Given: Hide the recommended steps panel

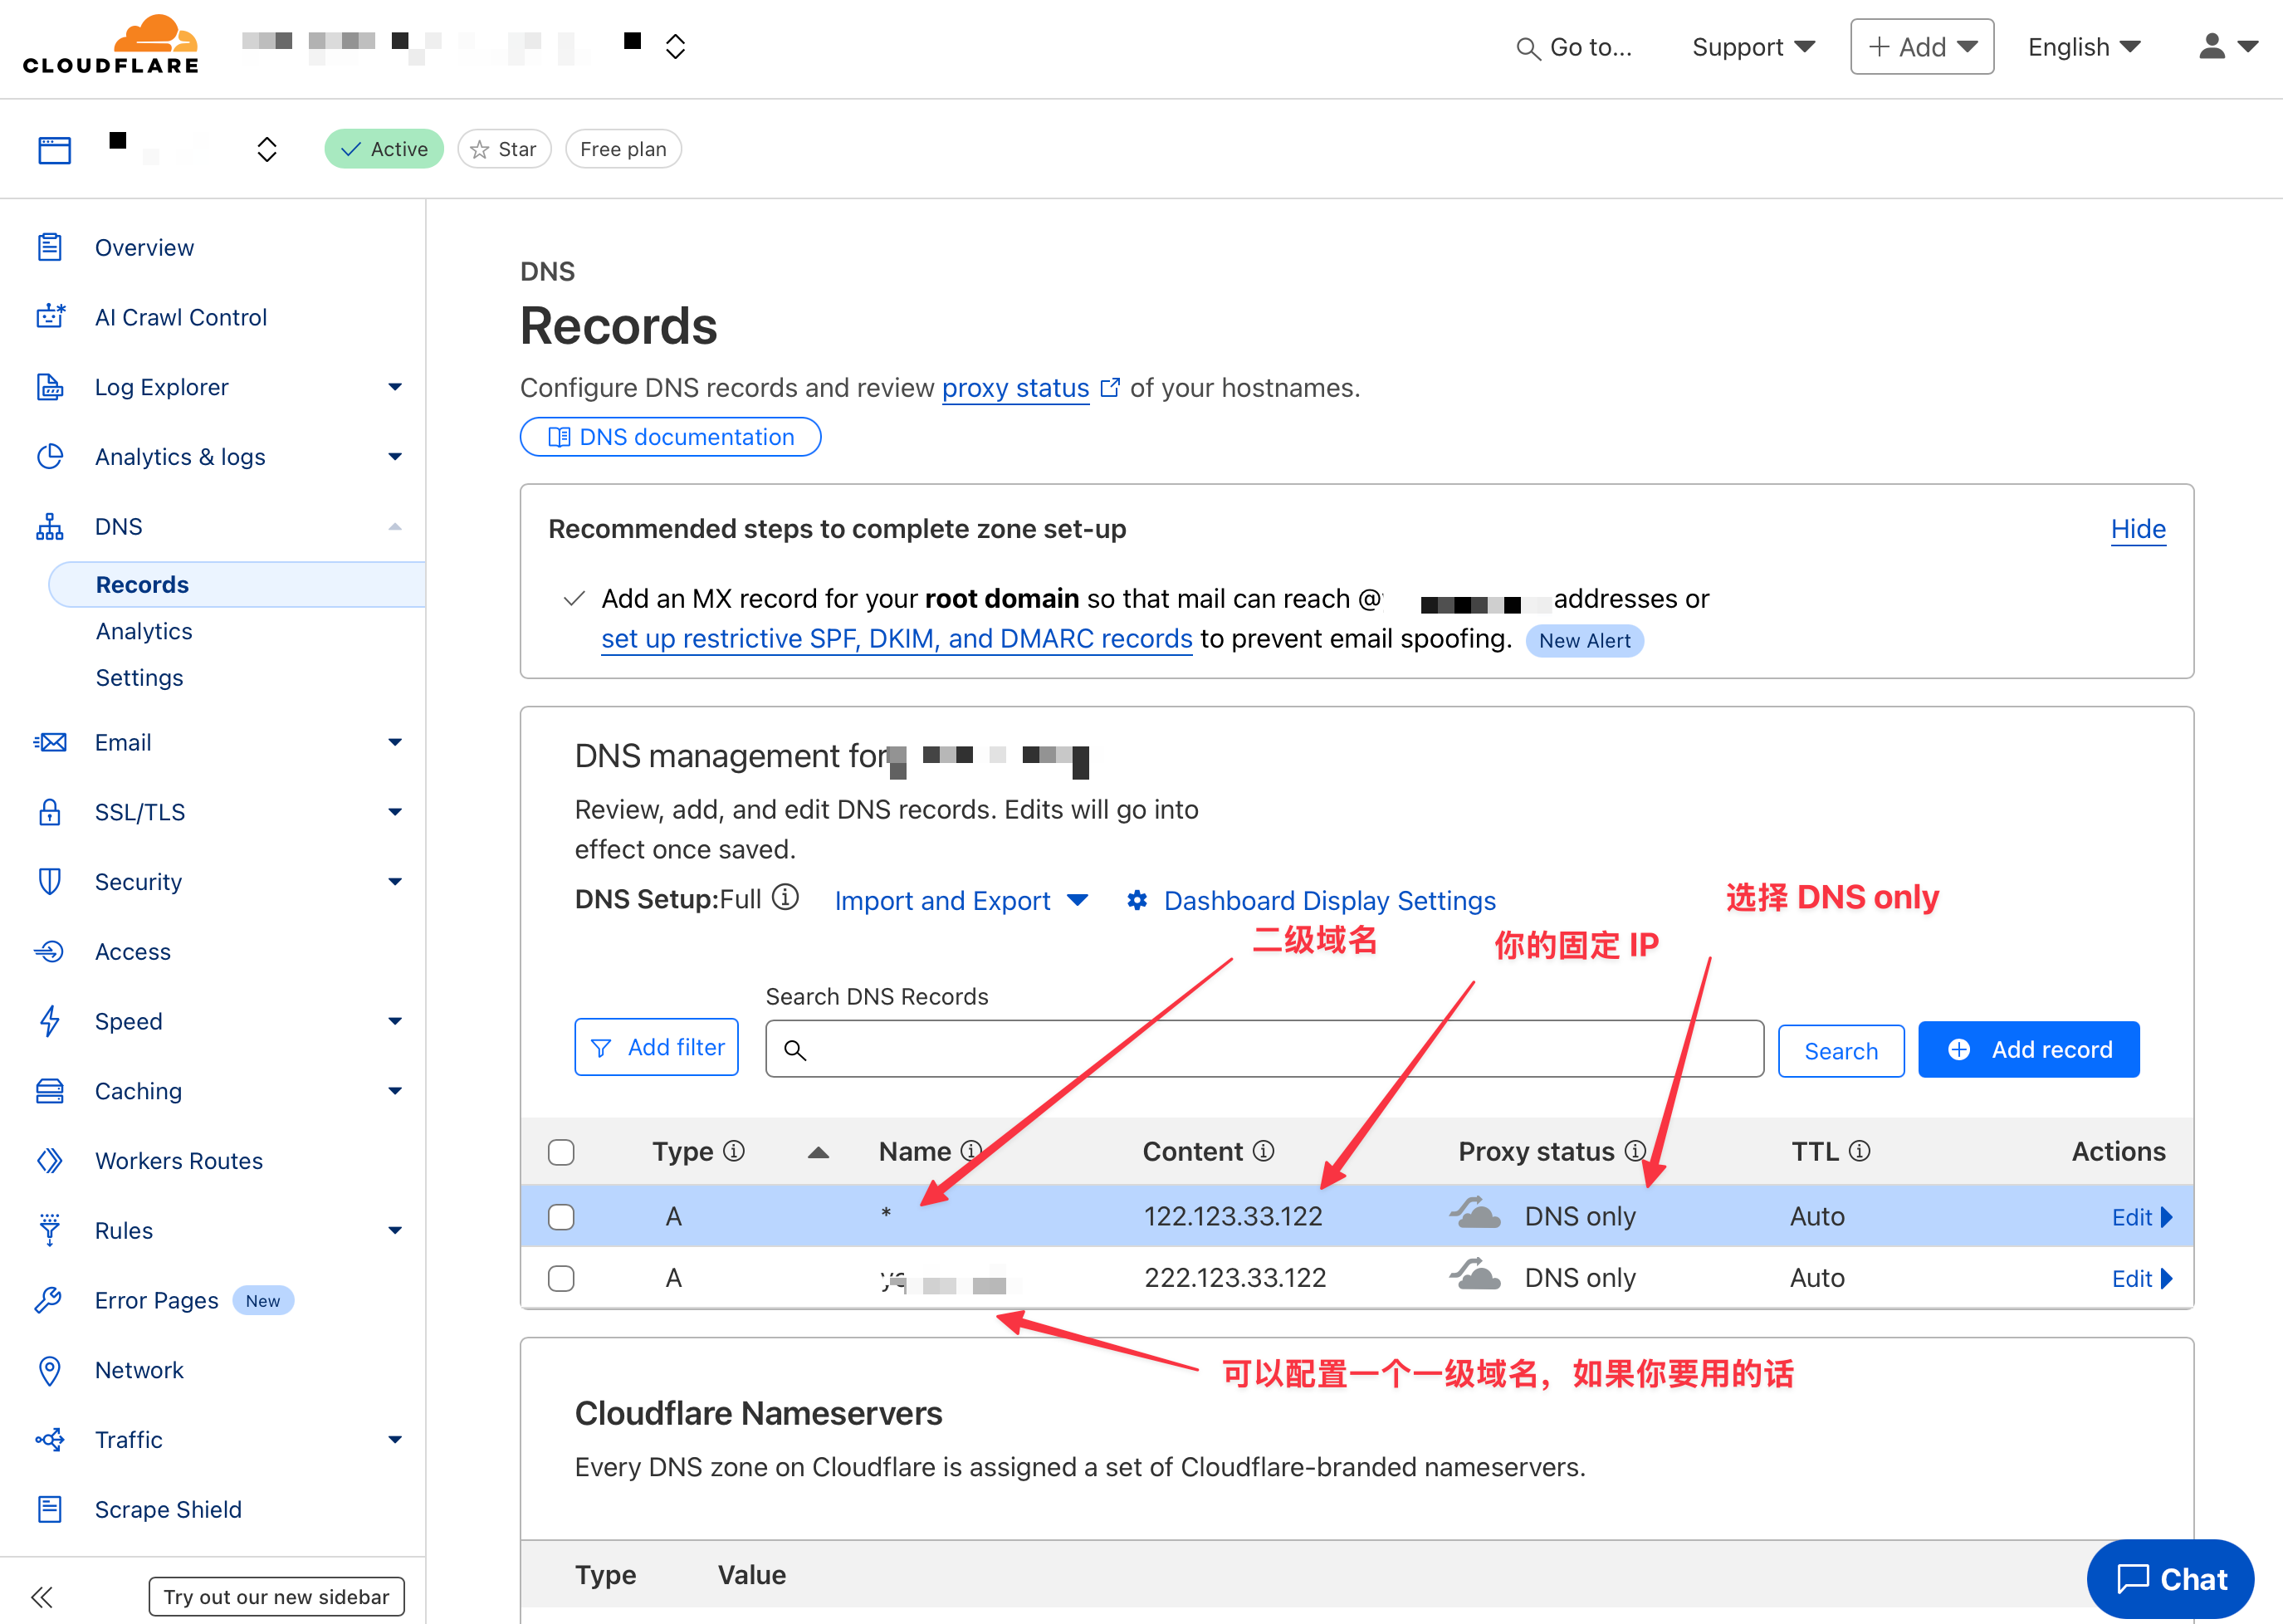Looking at the screenshot, I should pyautogui.click(x=2137, y=528).
